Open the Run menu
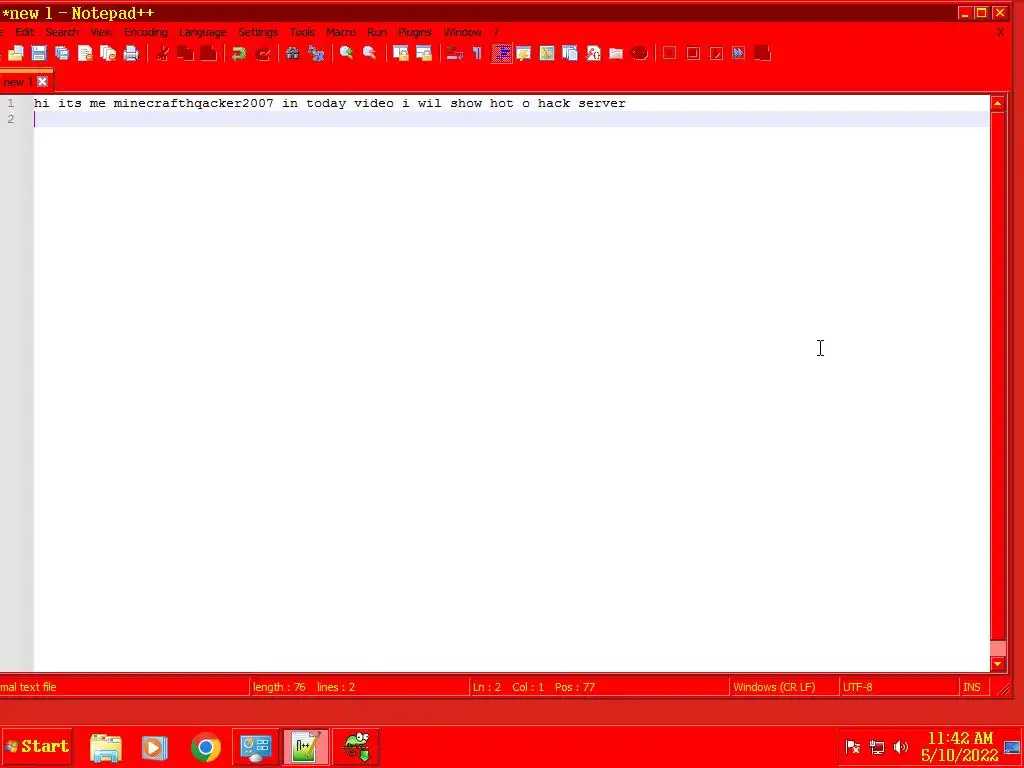1024x768 pixels. 377,32
